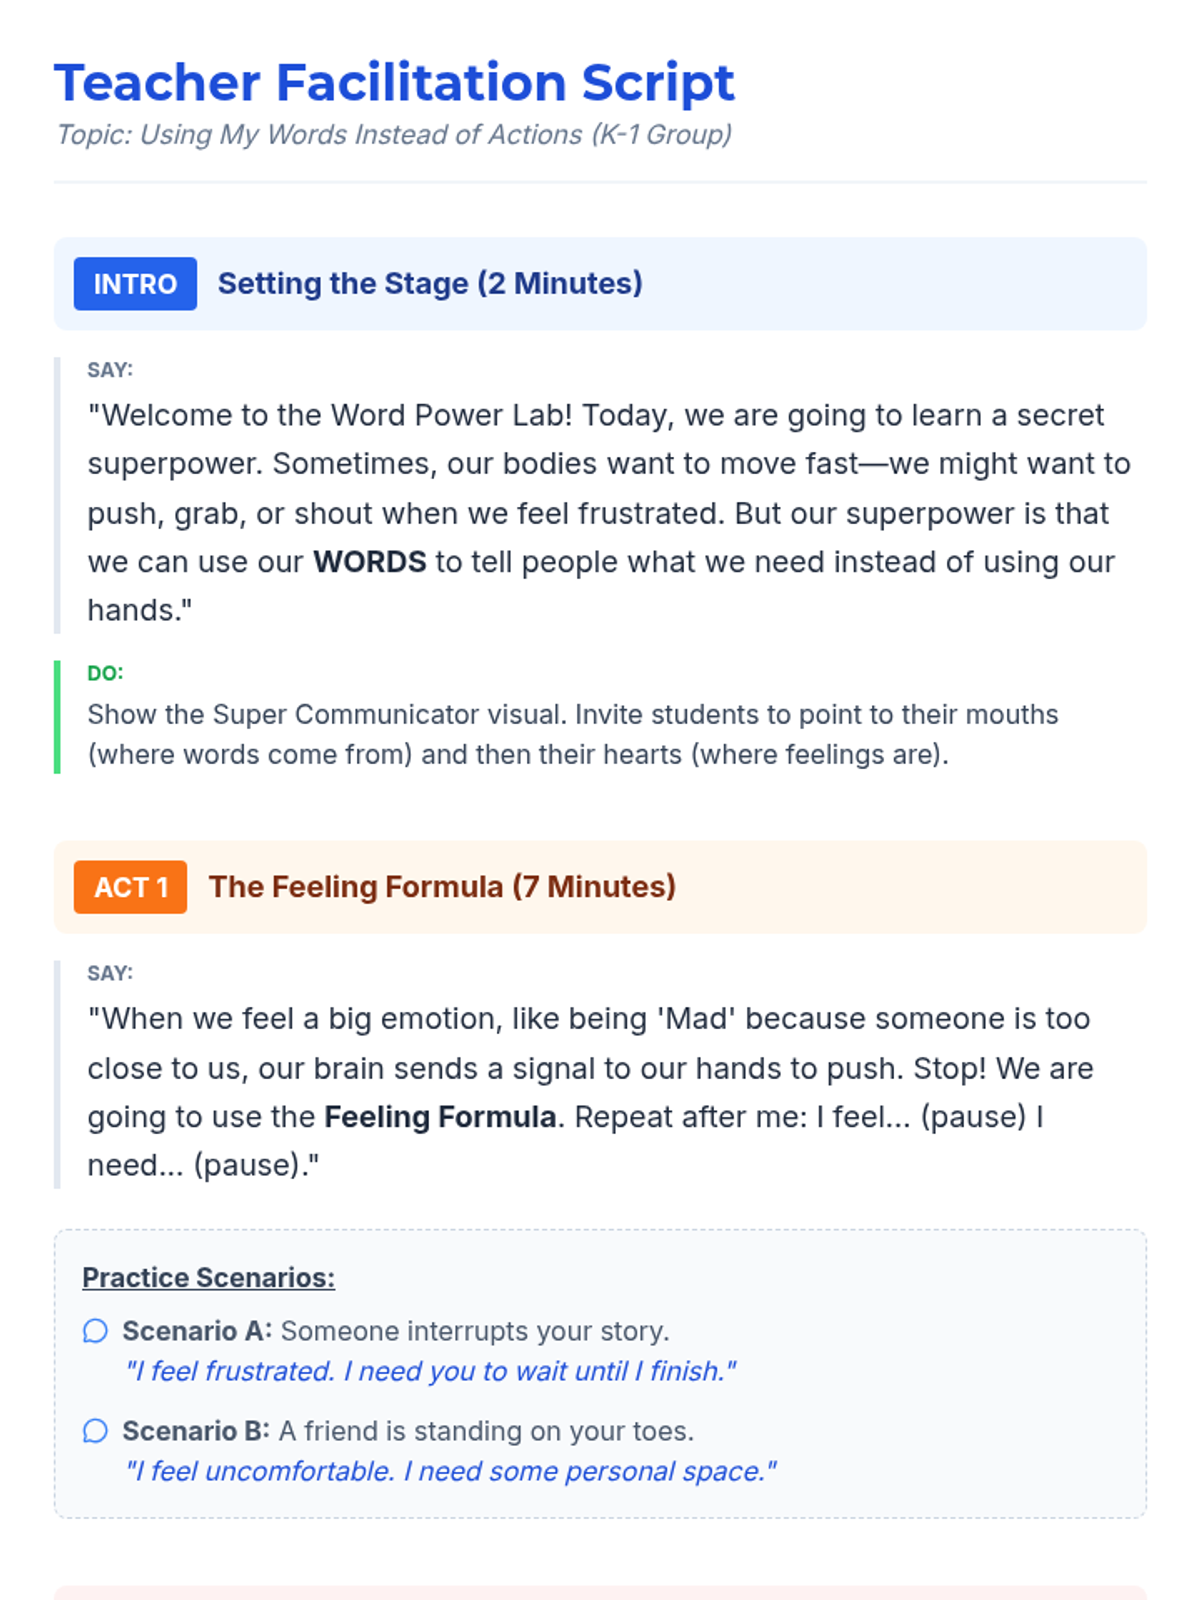The height and width of the screenshot is (1600, 1200).
Task: Click the Scenario A label
Action: 197,1331
